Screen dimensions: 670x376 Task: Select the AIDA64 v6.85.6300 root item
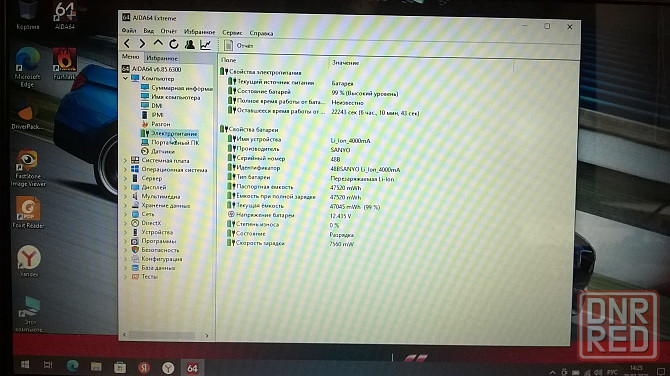tap(152, 69)
